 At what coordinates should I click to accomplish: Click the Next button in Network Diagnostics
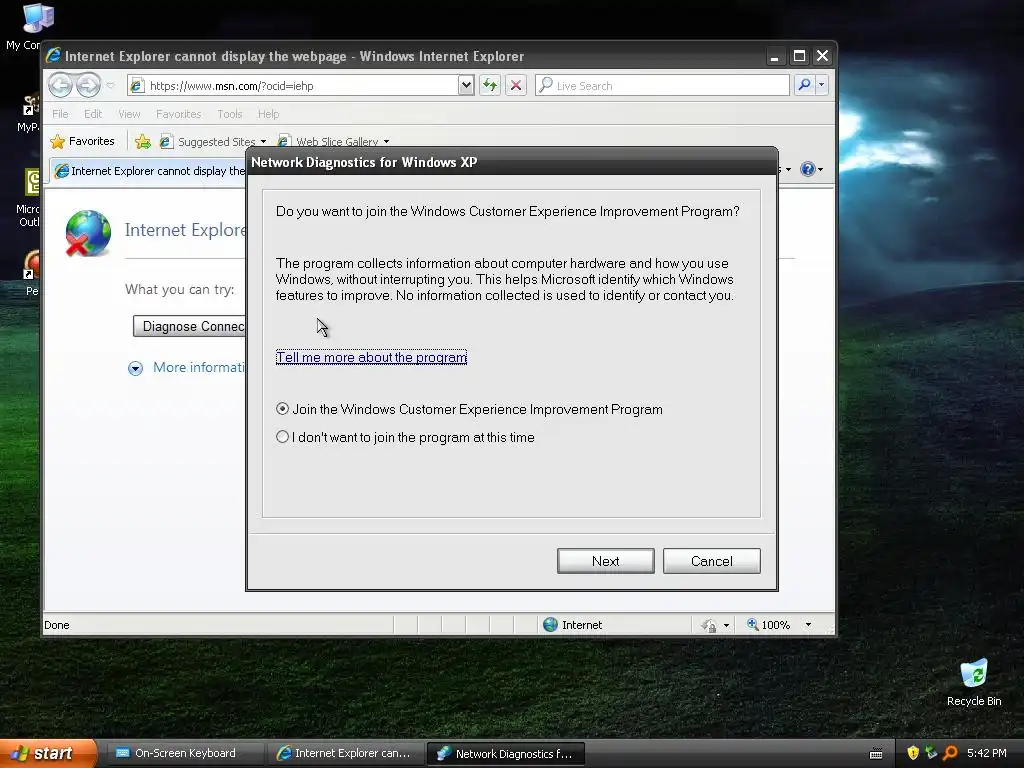click(605, 561)
